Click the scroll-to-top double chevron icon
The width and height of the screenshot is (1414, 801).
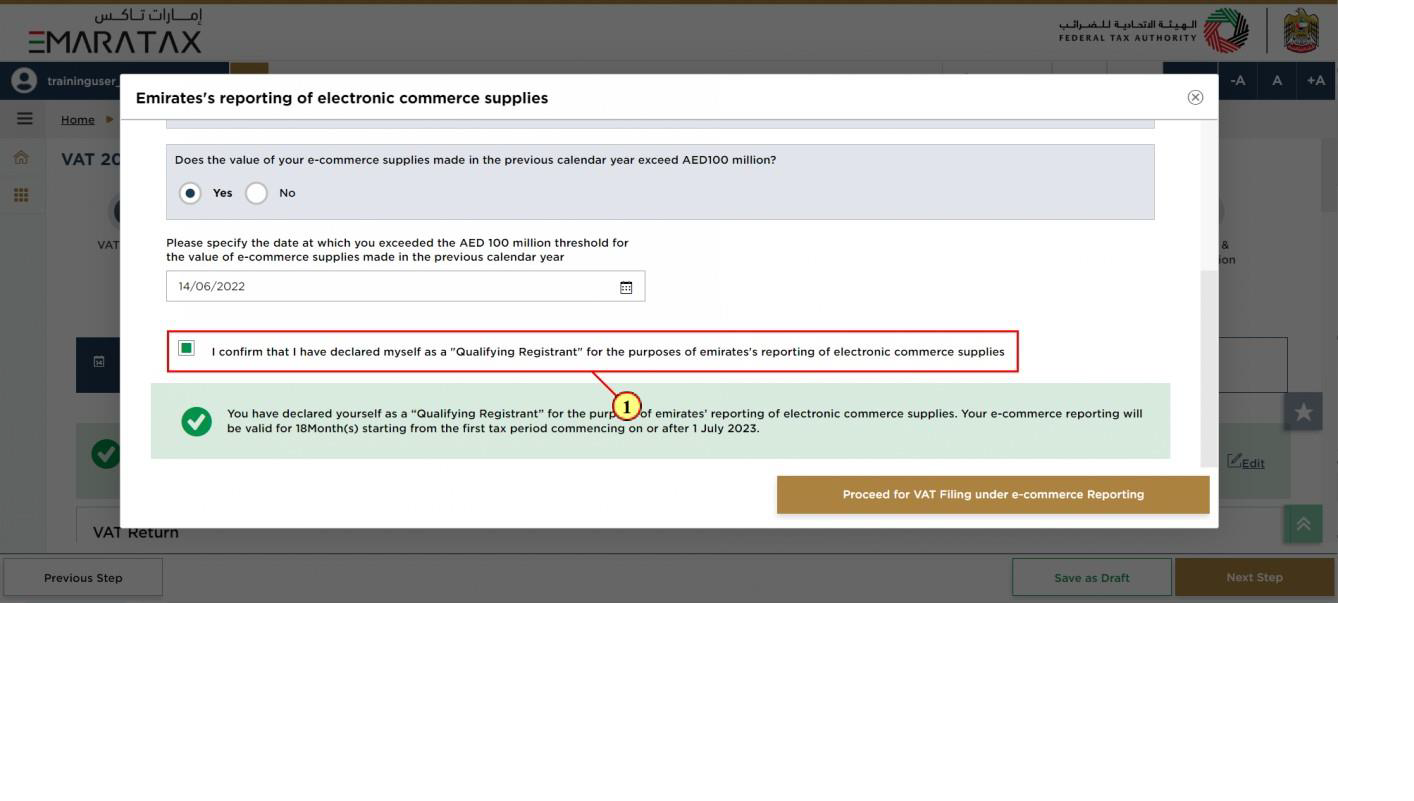1303,524
